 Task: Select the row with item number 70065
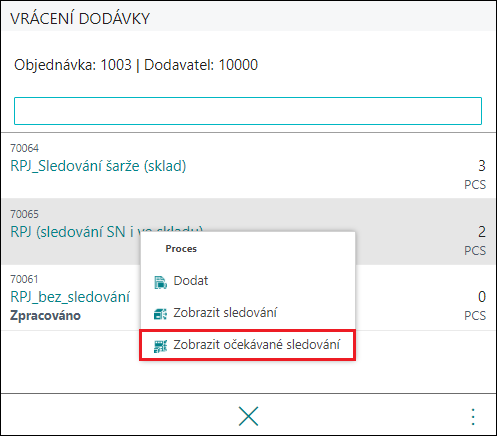point(248,232)
